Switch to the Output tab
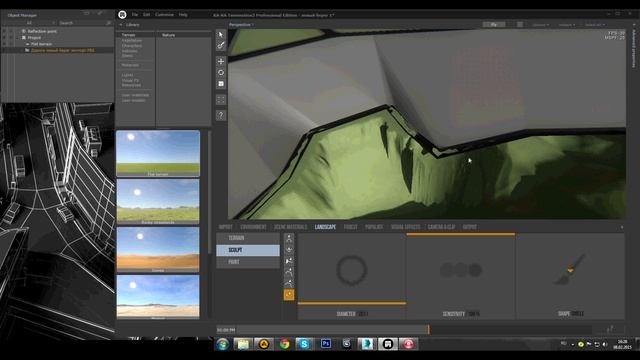The height and width of the screenshot is (360, 640). coord(469,227)
